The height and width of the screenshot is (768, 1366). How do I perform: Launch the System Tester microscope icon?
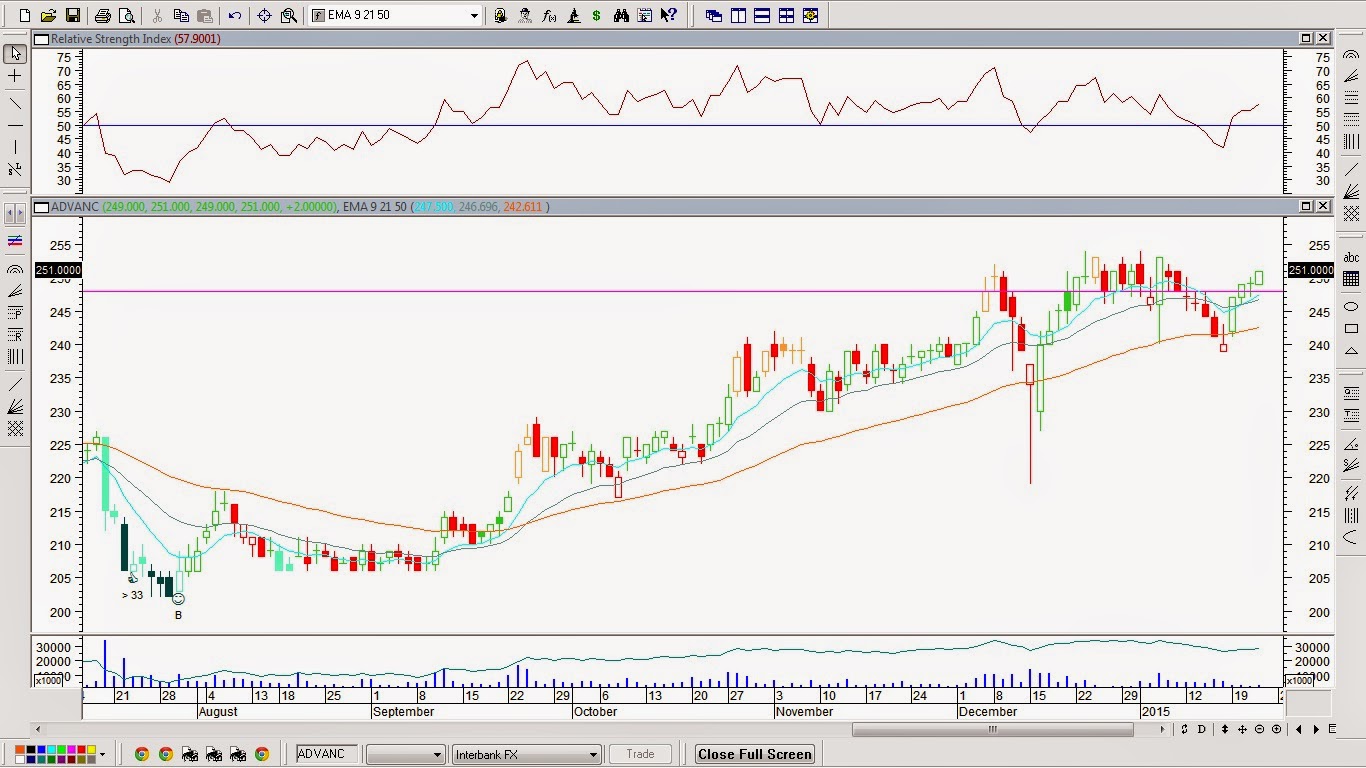(x=573, y=16)
